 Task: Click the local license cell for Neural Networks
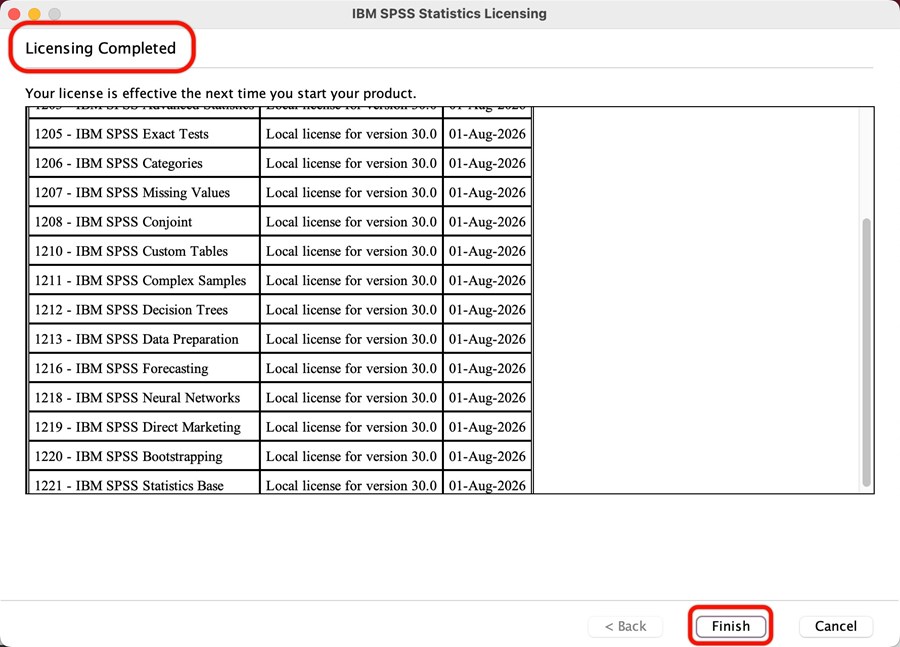(x=351, y=397)
